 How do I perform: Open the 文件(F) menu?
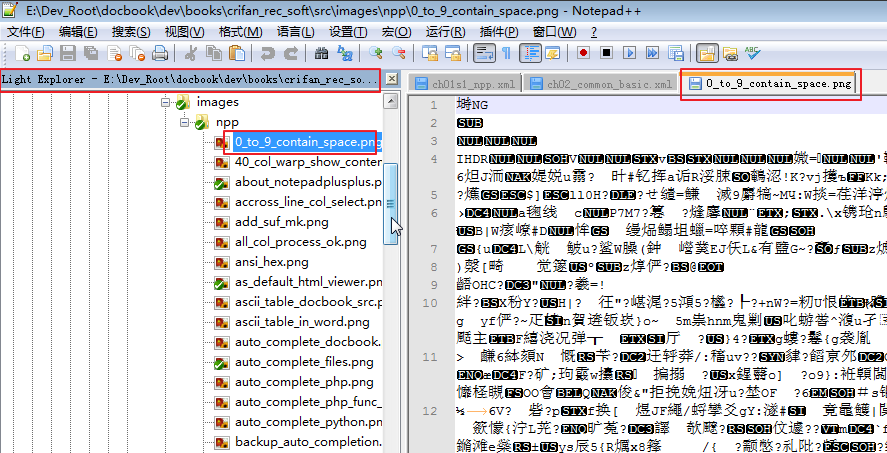[x=25, y=32]
